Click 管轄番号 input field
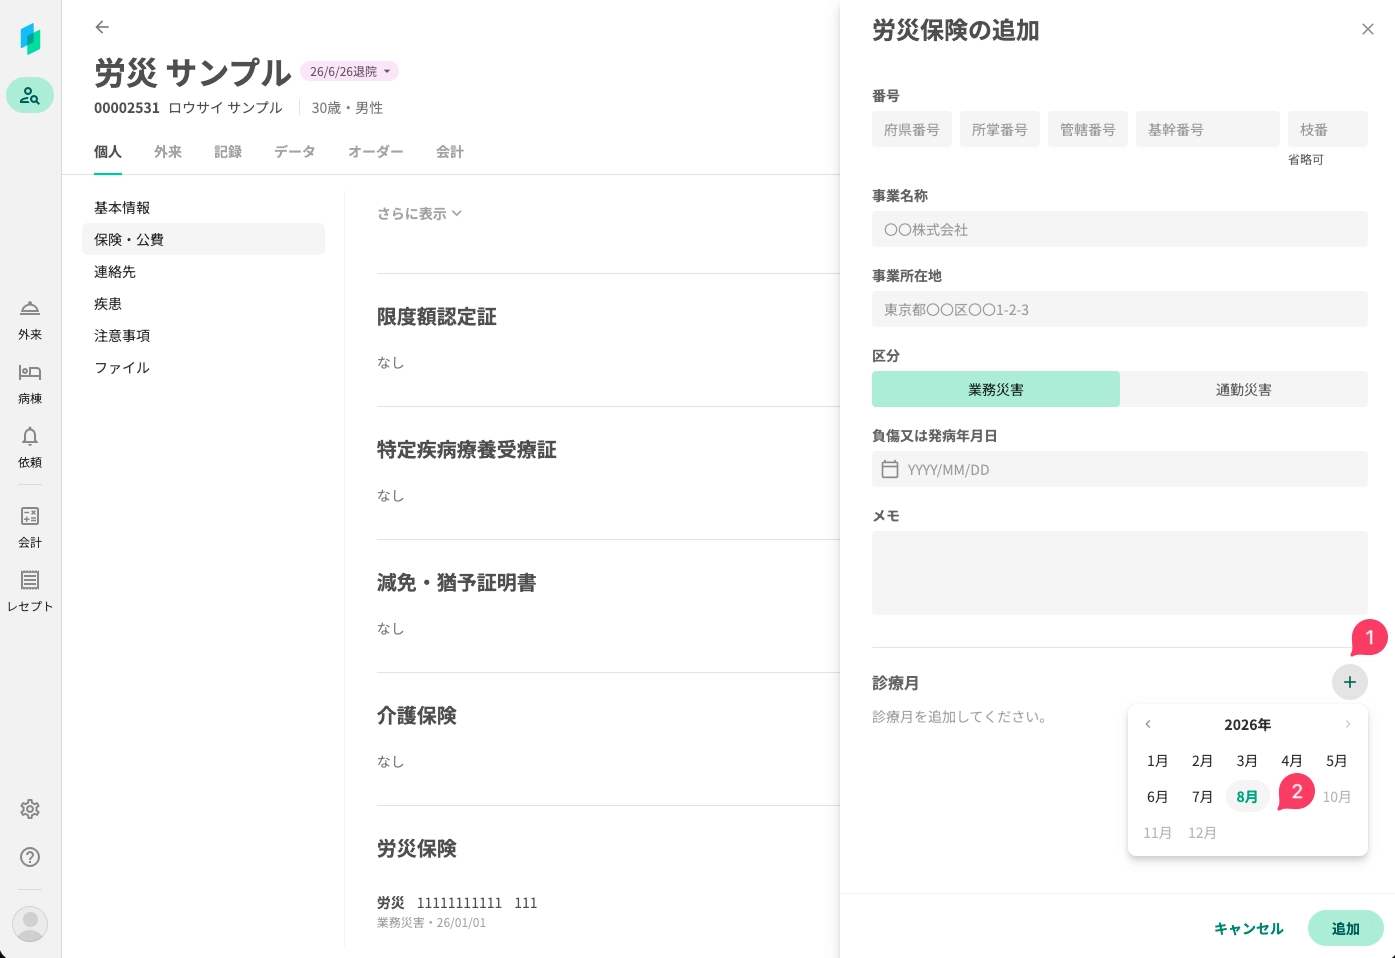The height and width of the screenshot is (958, 1395). [x=1088, y=129]
